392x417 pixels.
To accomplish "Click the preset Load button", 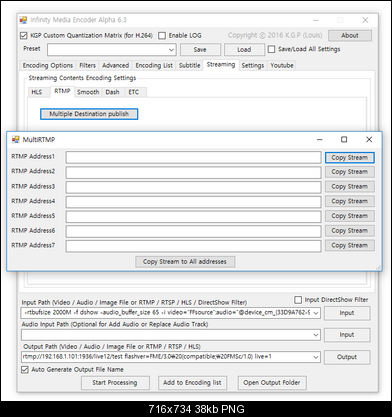I will point(244,50).
